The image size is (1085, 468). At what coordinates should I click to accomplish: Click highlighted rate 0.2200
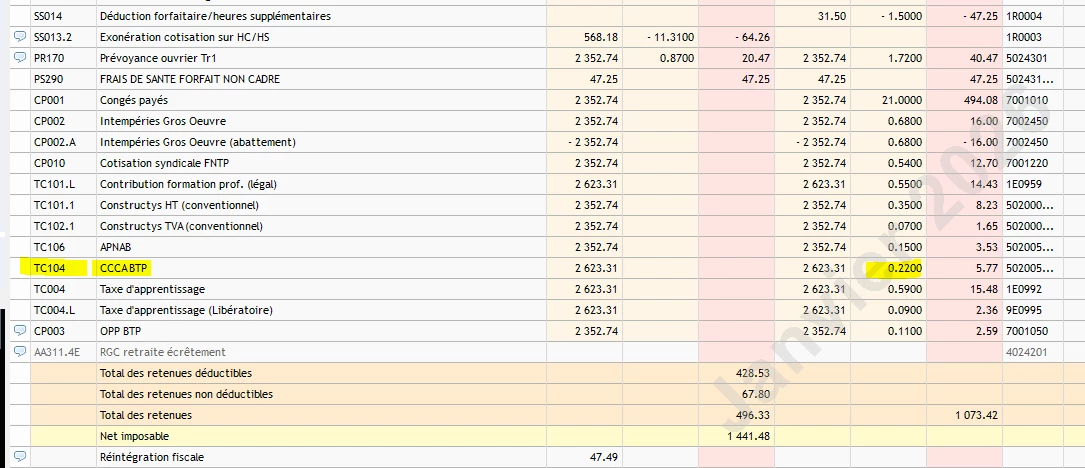(x=904, y=269)
